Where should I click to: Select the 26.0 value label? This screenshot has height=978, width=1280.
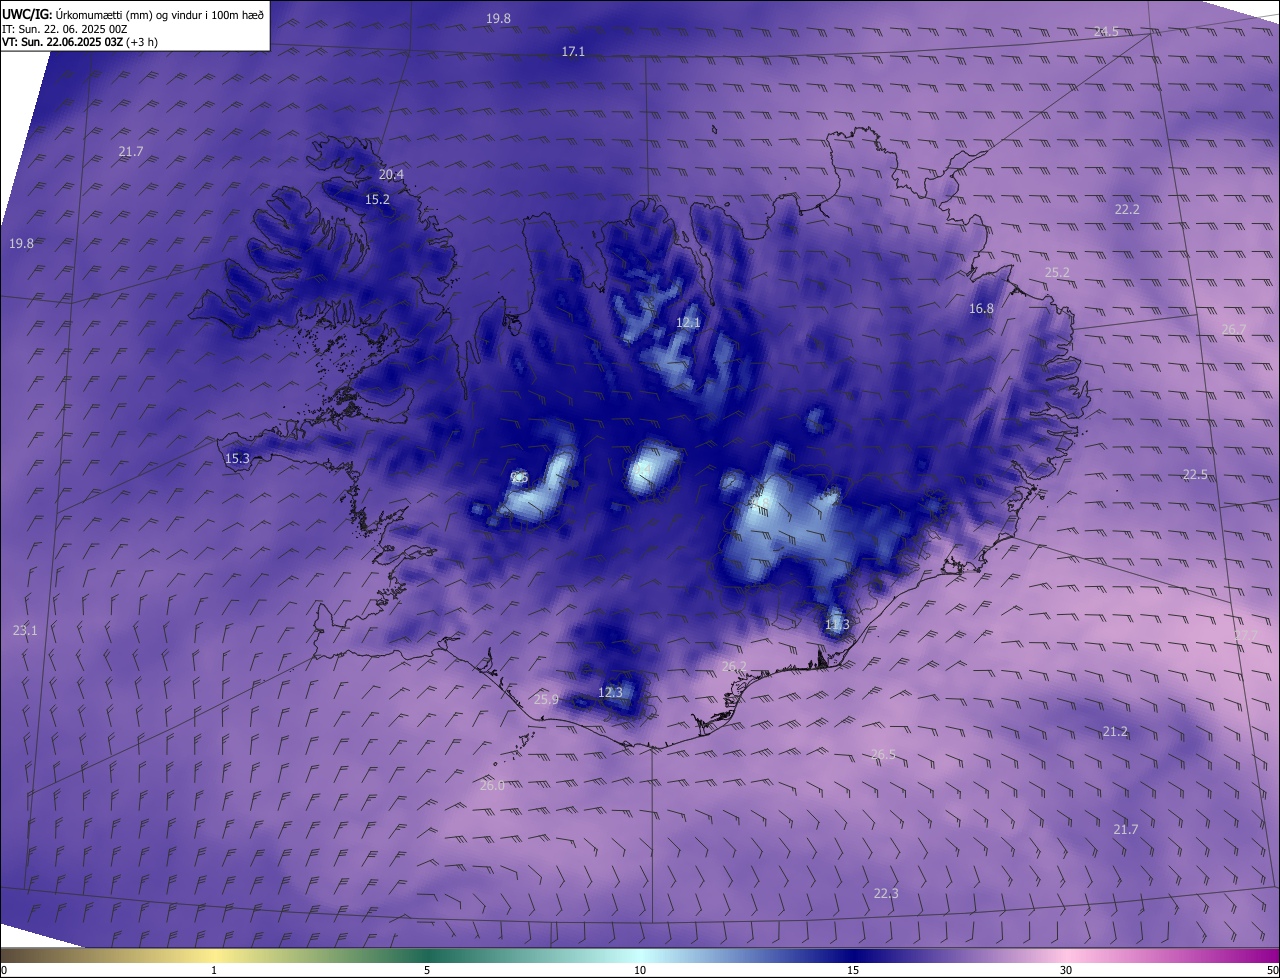pos(492,786)
